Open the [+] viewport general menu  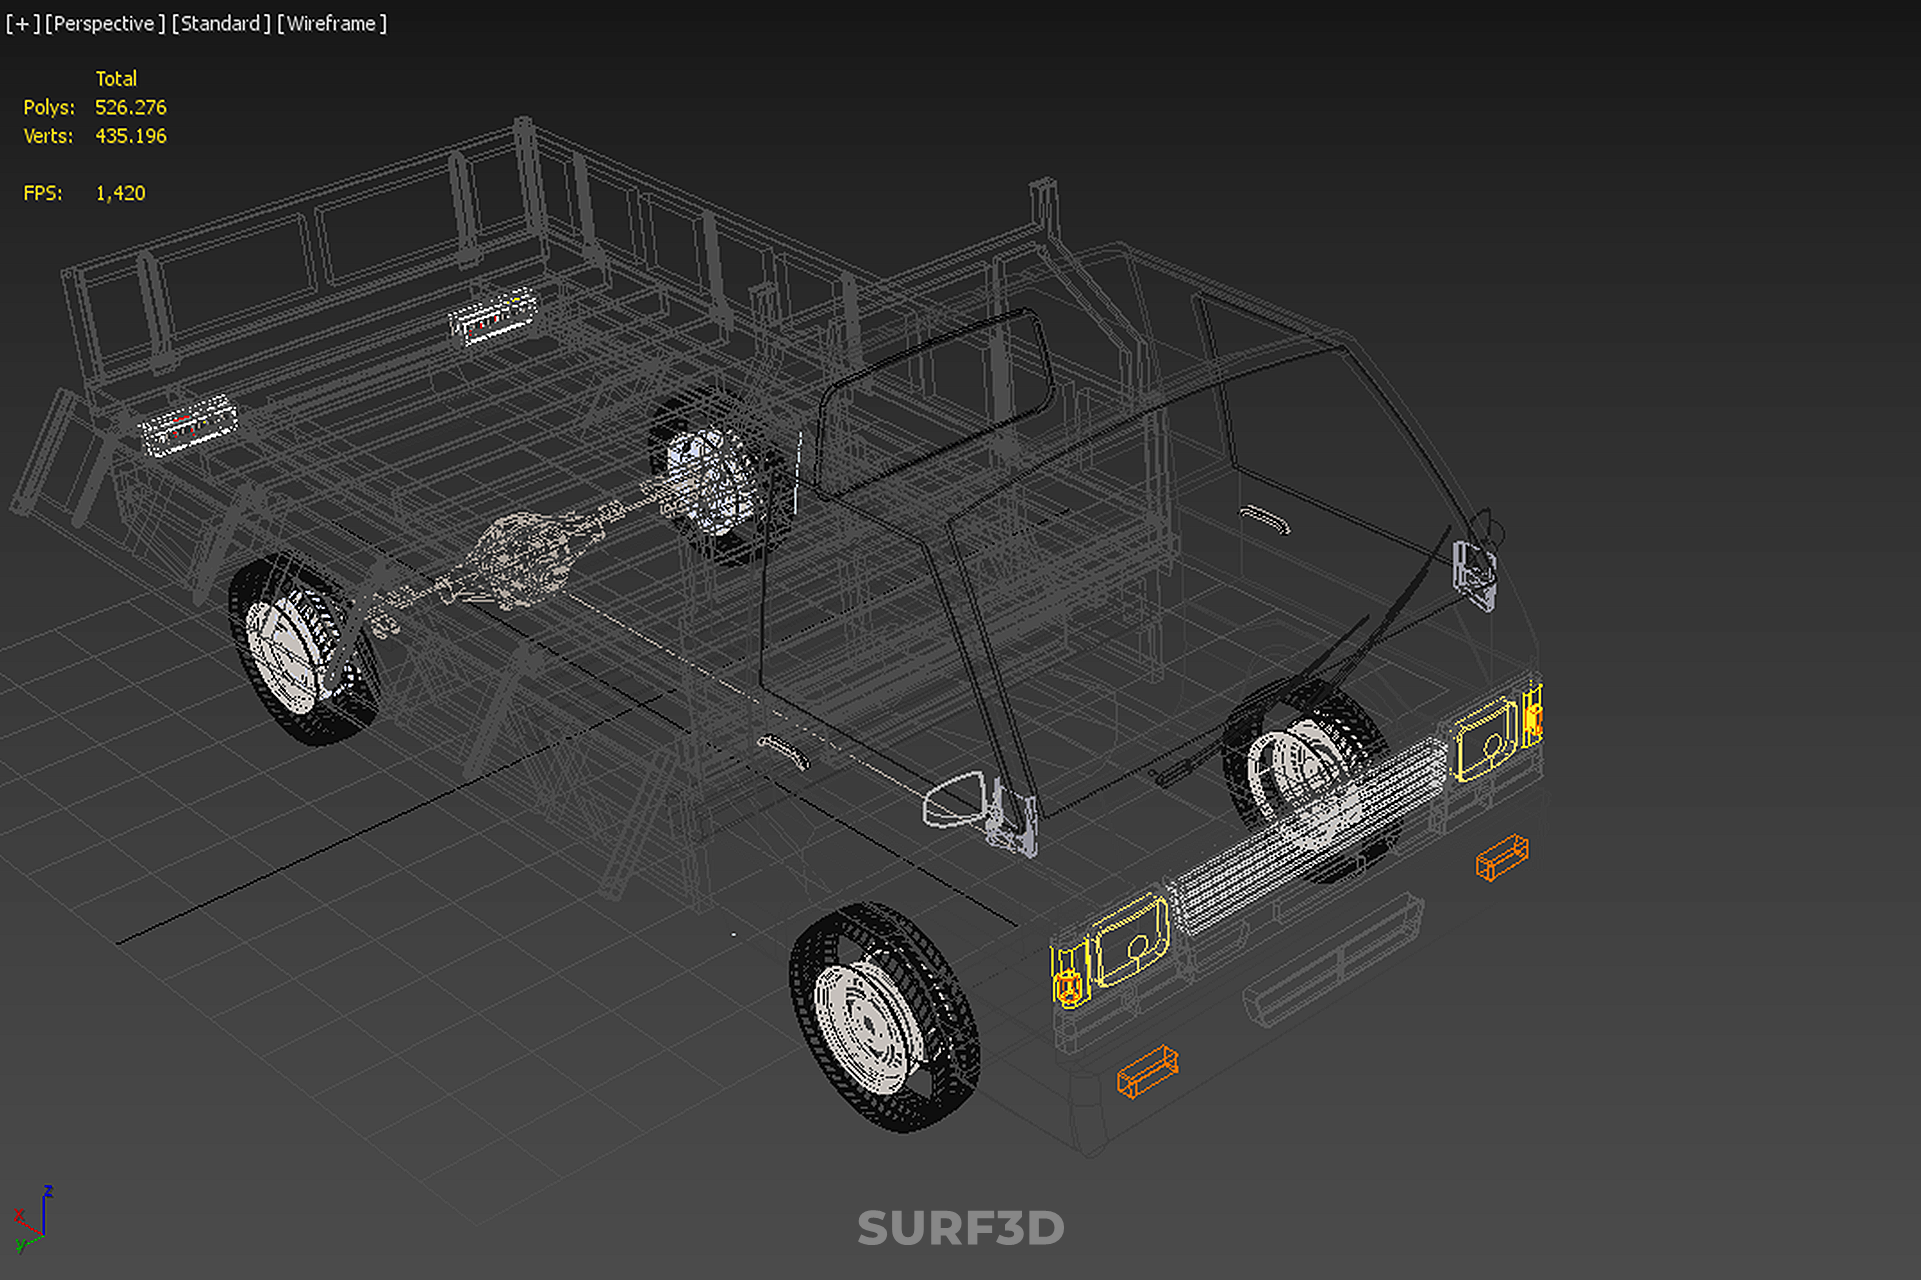[22, 23]
